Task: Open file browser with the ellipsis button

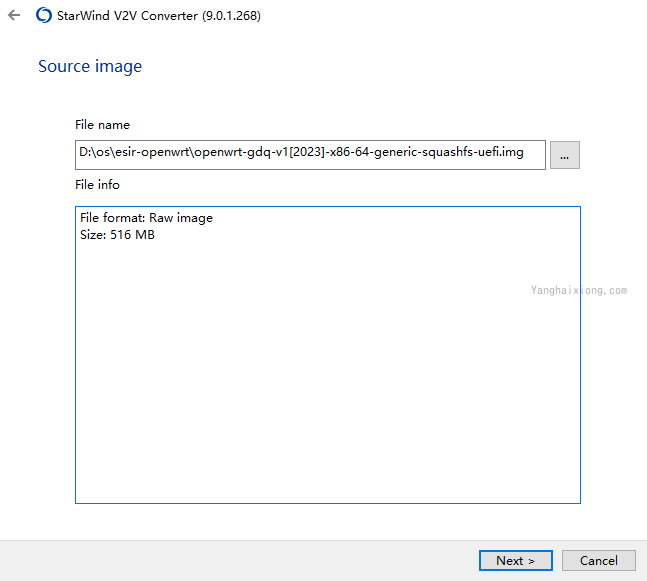Action: pos(564,155)
